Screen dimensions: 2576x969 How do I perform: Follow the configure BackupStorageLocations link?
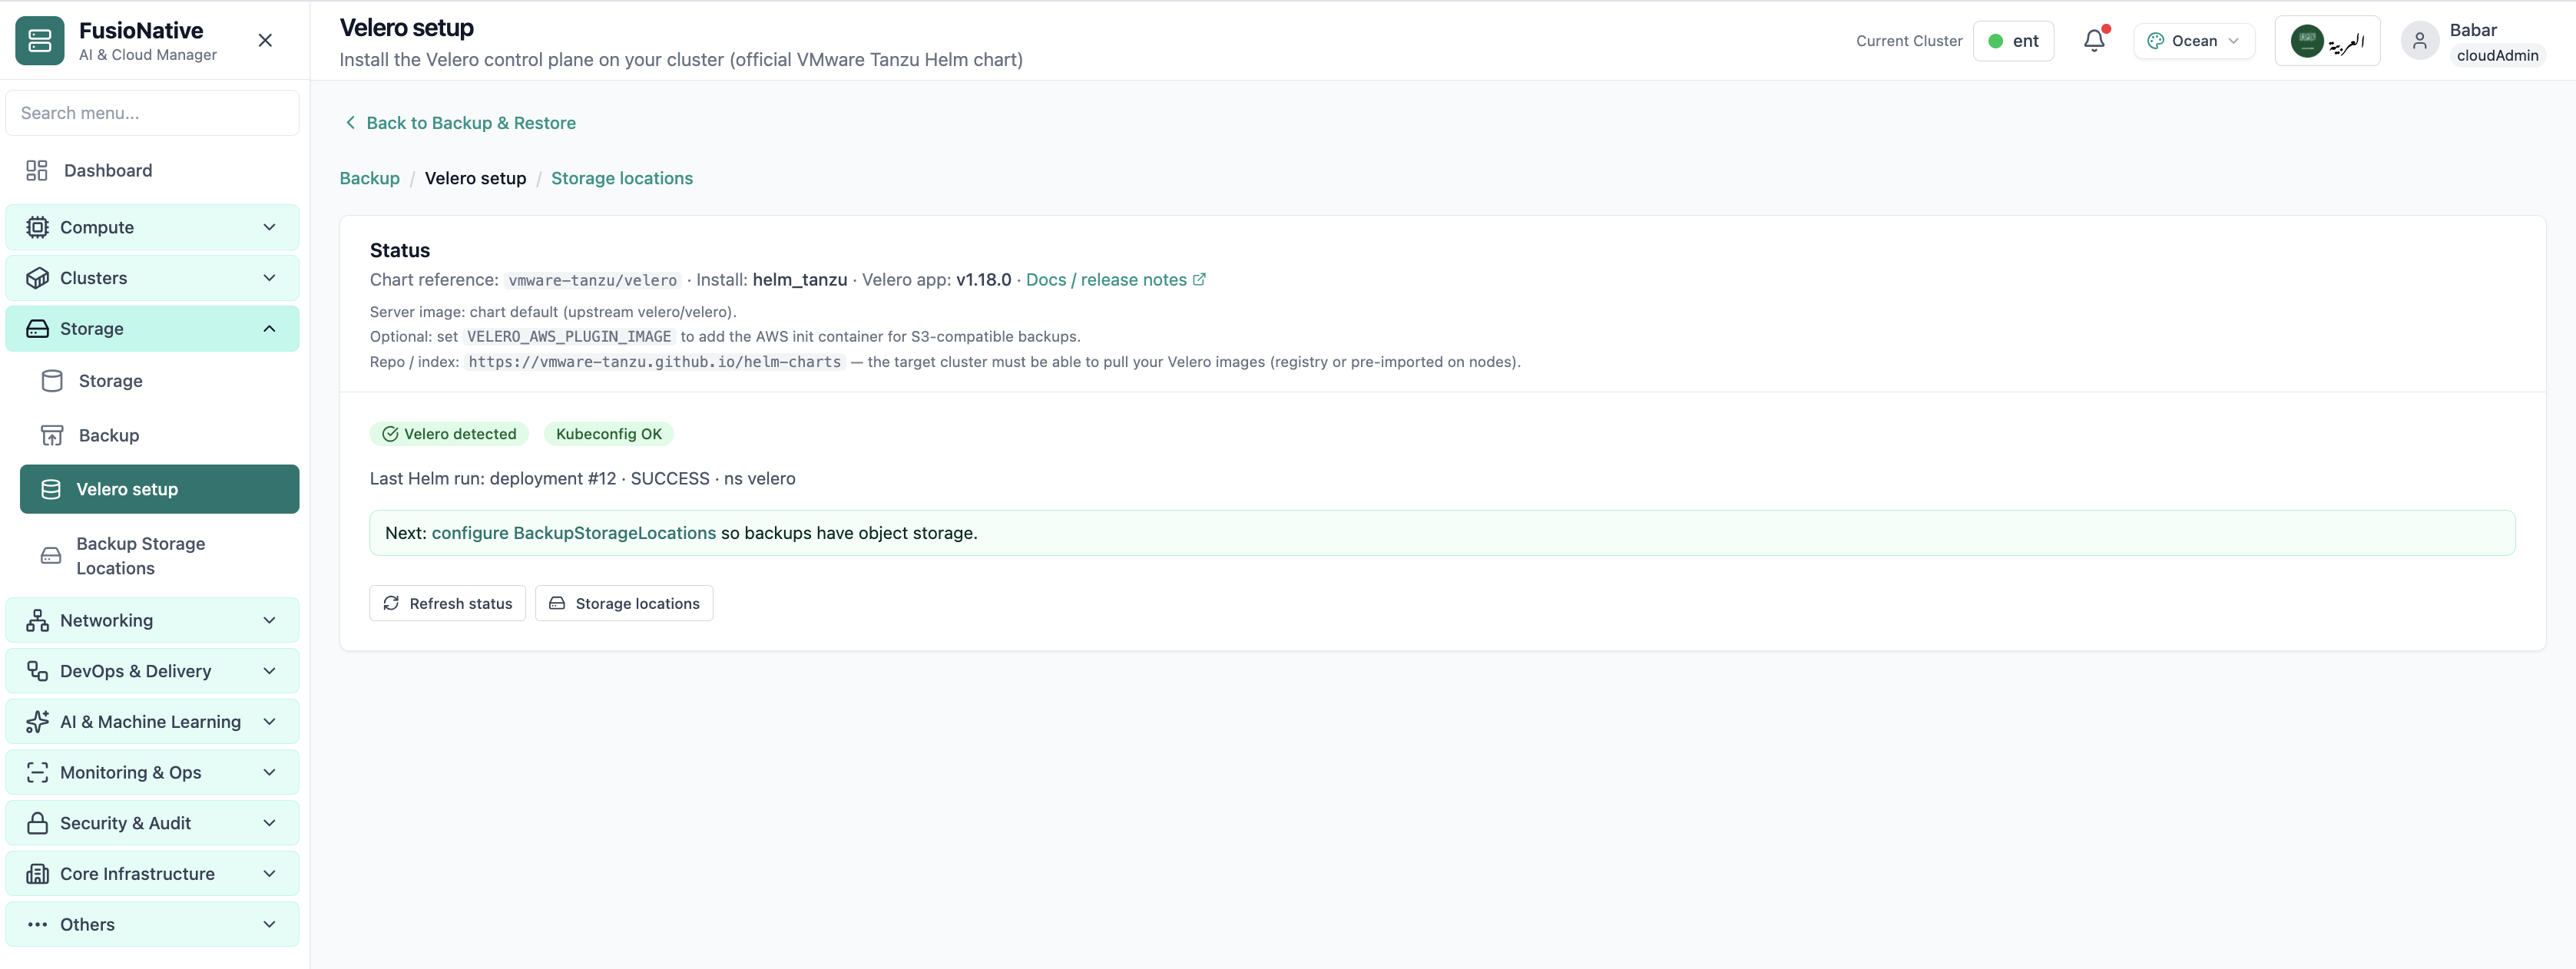(x=573, y=533)
